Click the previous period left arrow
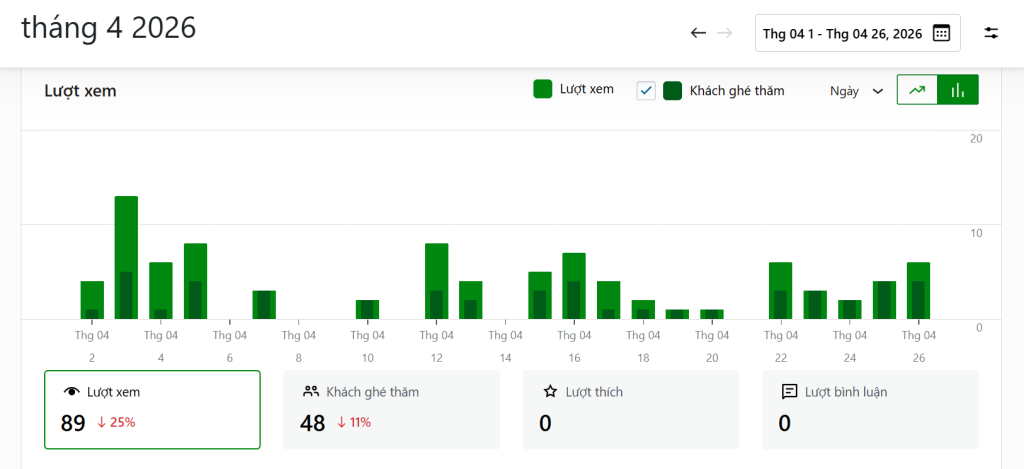Image resolution: width=1024 pixels, height=469 pixels. tap(698, 33)
